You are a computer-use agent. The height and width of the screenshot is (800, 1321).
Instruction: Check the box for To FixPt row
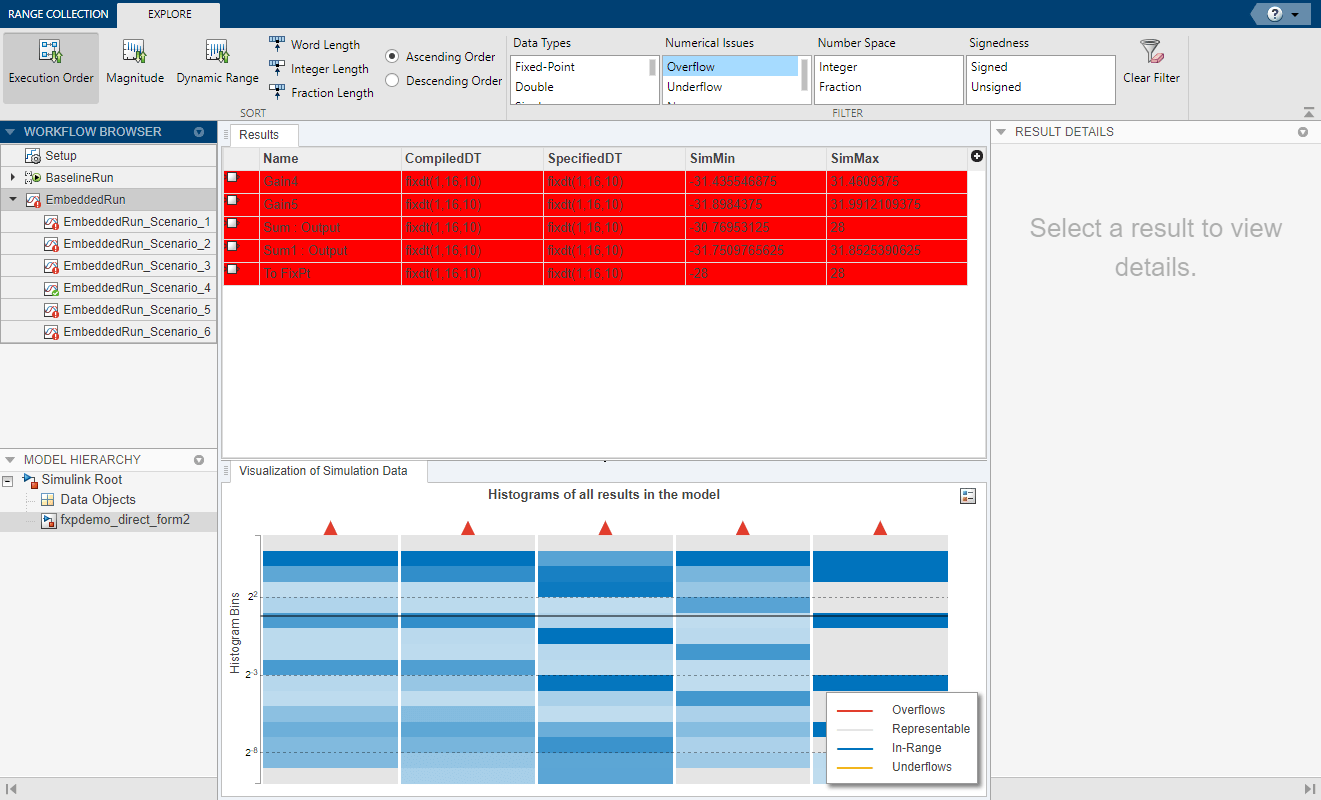click(x=232, y=270)
